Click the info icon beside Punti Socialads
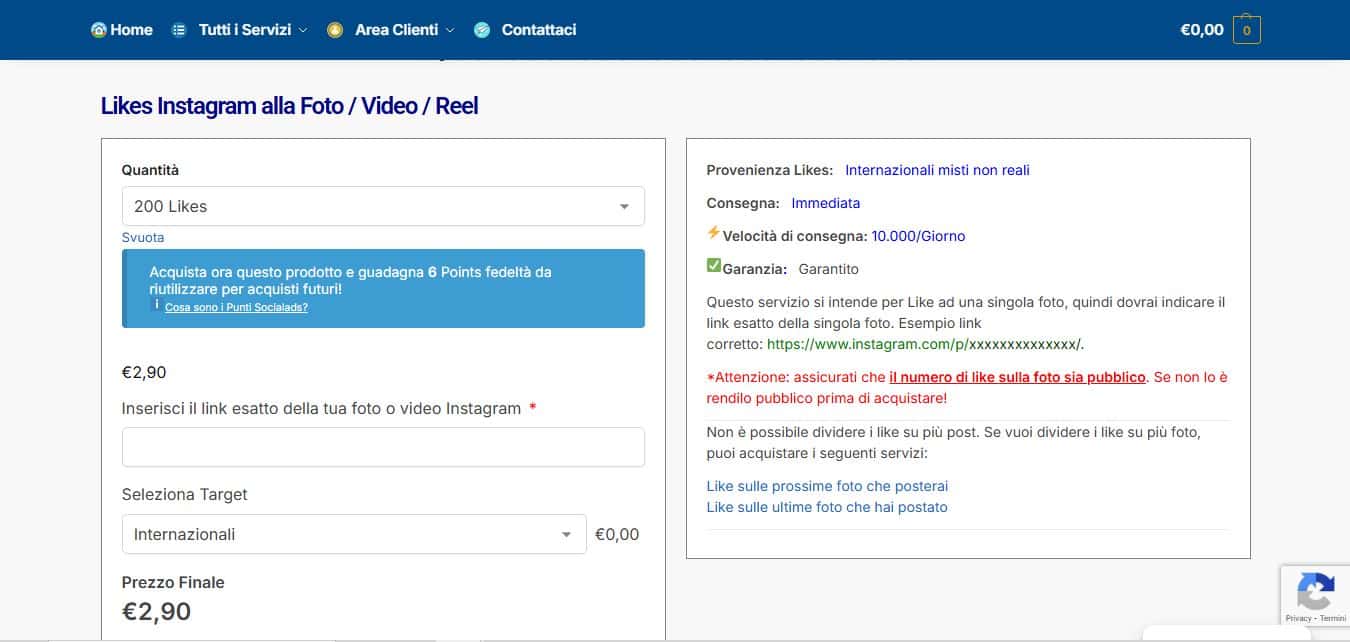This screenshot has height=642, width=1350. coord(155,305)
